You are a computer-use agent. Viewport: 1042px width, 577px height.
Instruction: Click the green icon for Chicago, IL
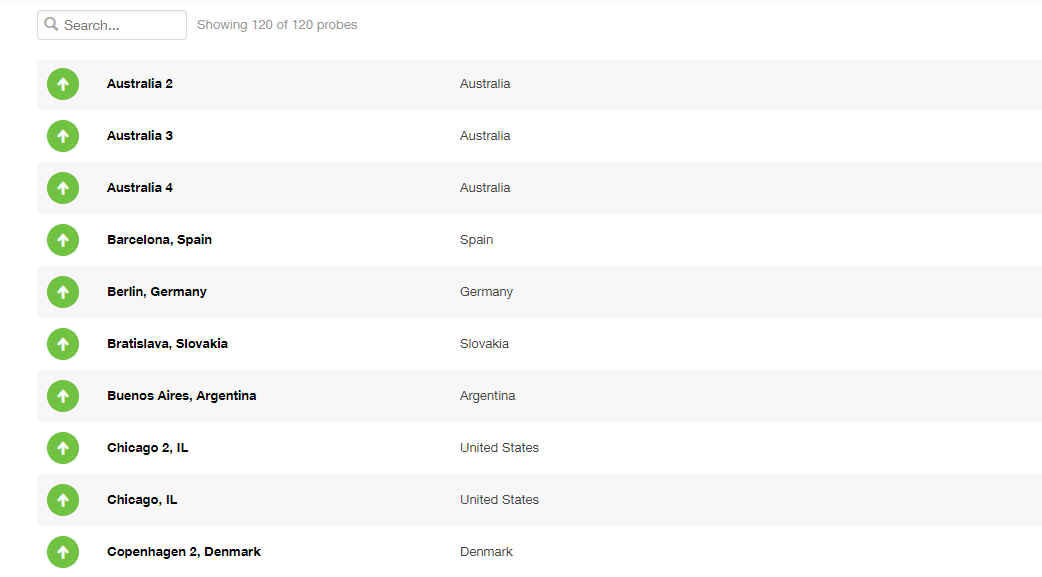(x=63, y=500)
